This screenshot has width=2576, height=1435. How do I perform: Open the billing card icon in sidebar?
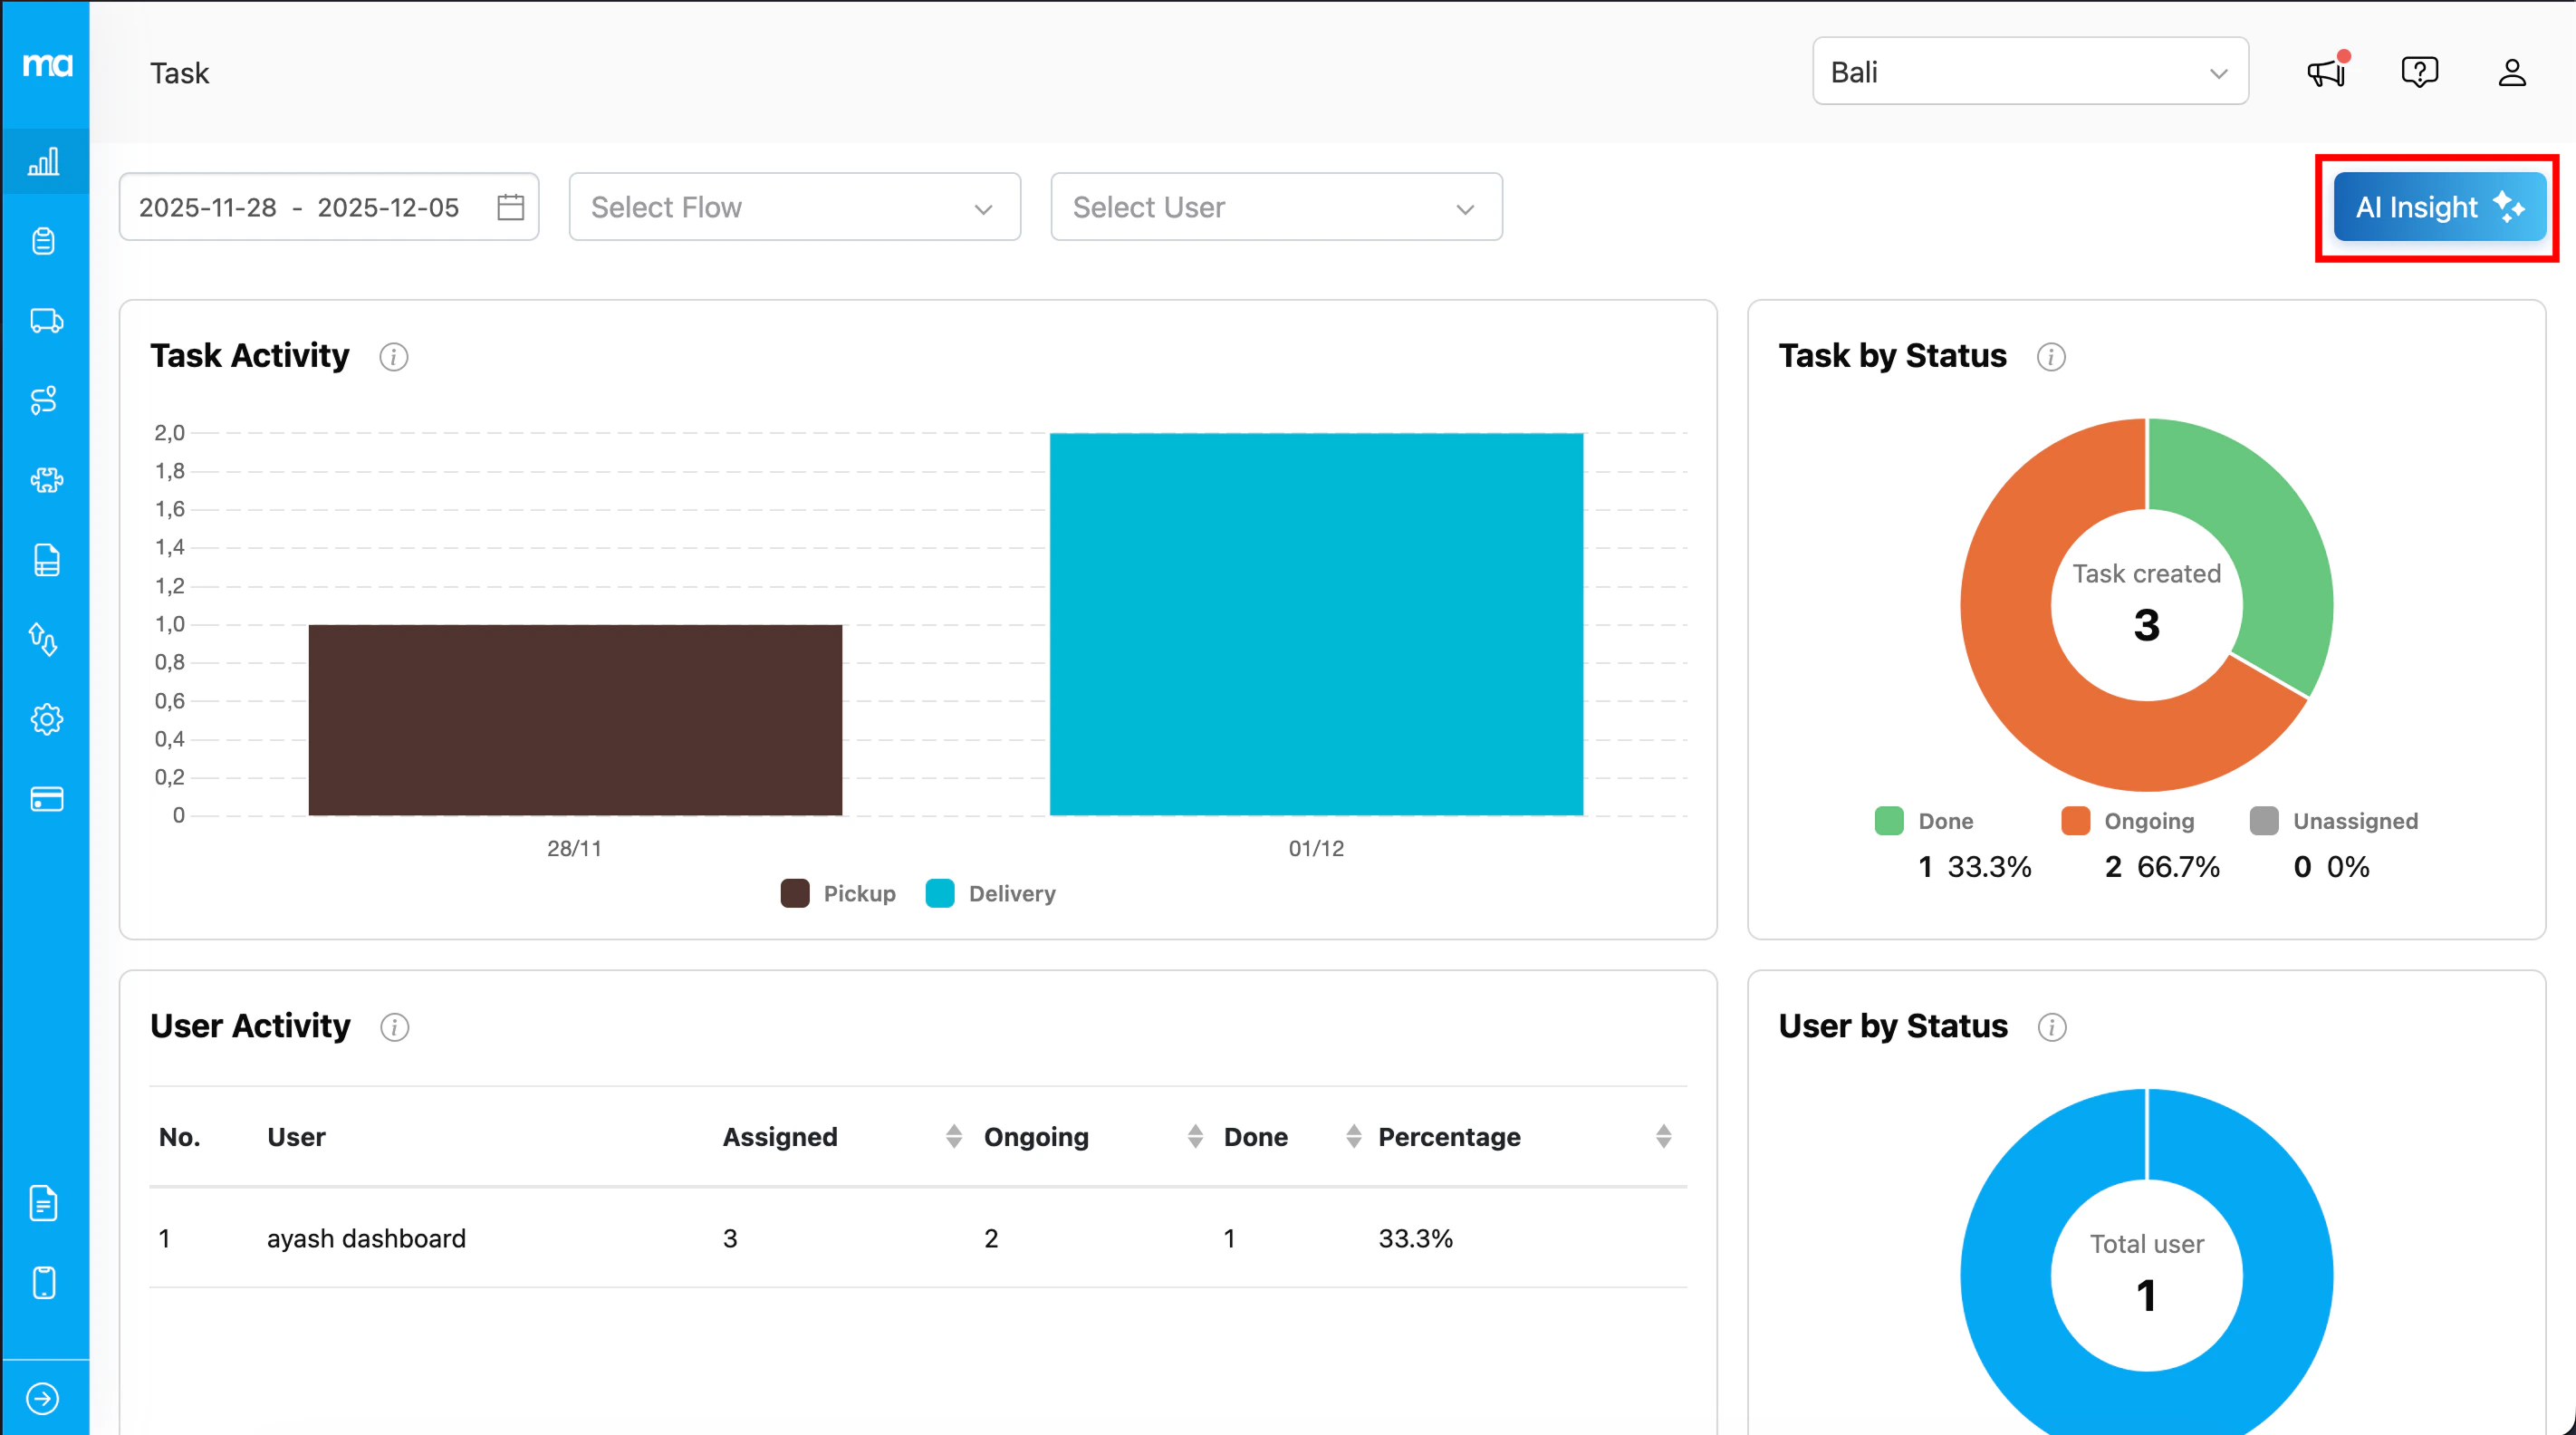(x=44, y=798)
